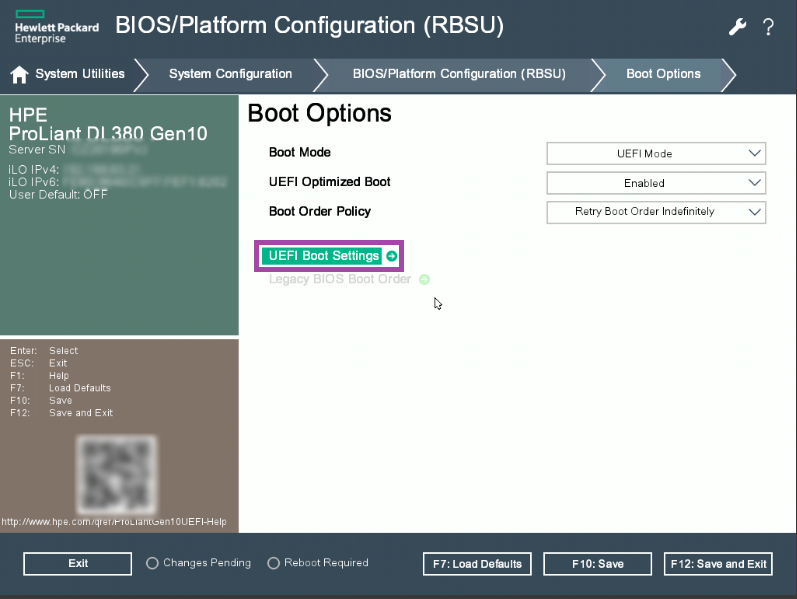Go to BIOS/Platform Configuration (RBSU) breadcrumb
The height and width of the screenshot is (599, 797).
[x=459, y=74]
